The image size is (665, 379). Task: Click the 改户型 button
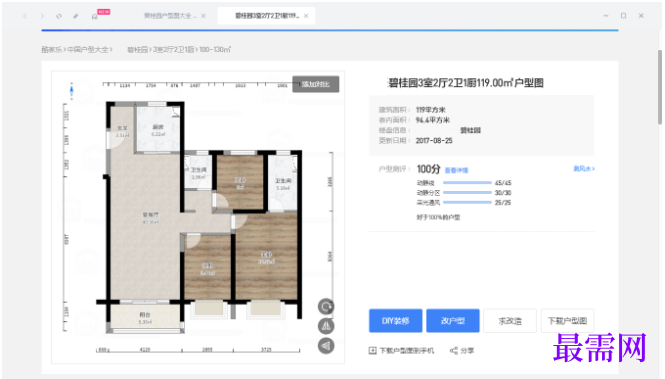453,320
